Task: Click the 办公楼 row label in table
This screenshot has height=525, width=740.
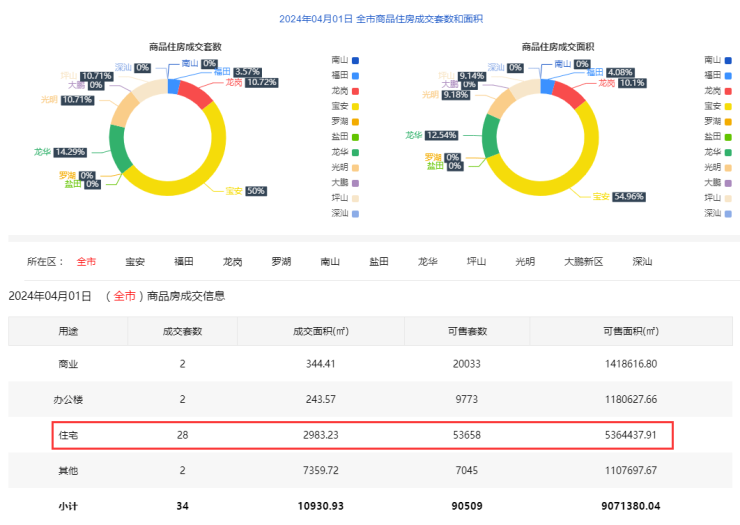Action: click(68, 399)
